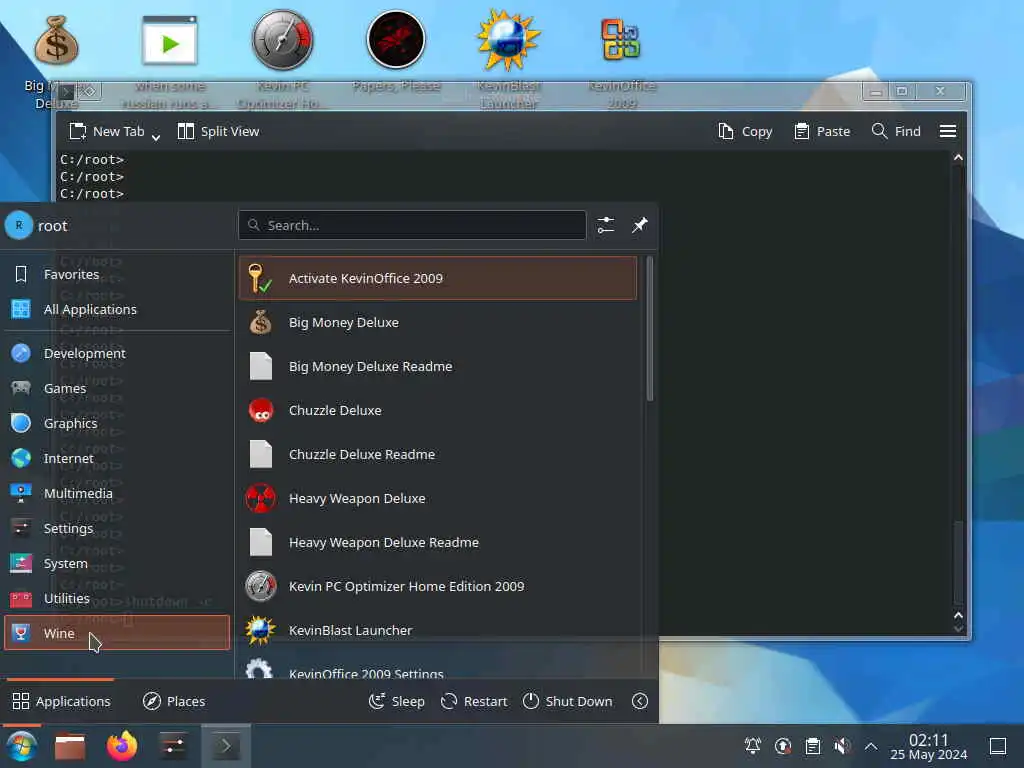Click the Search field in launcher
The image size is (1024, 768).
pyautogui.click(x=412, y=225)
